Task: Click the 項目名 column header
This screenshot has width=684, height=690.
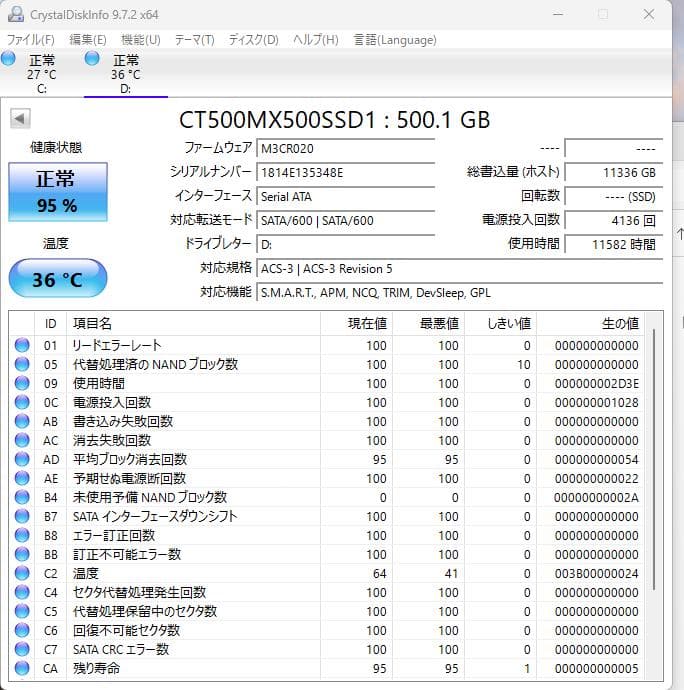Action: [193, 323]
